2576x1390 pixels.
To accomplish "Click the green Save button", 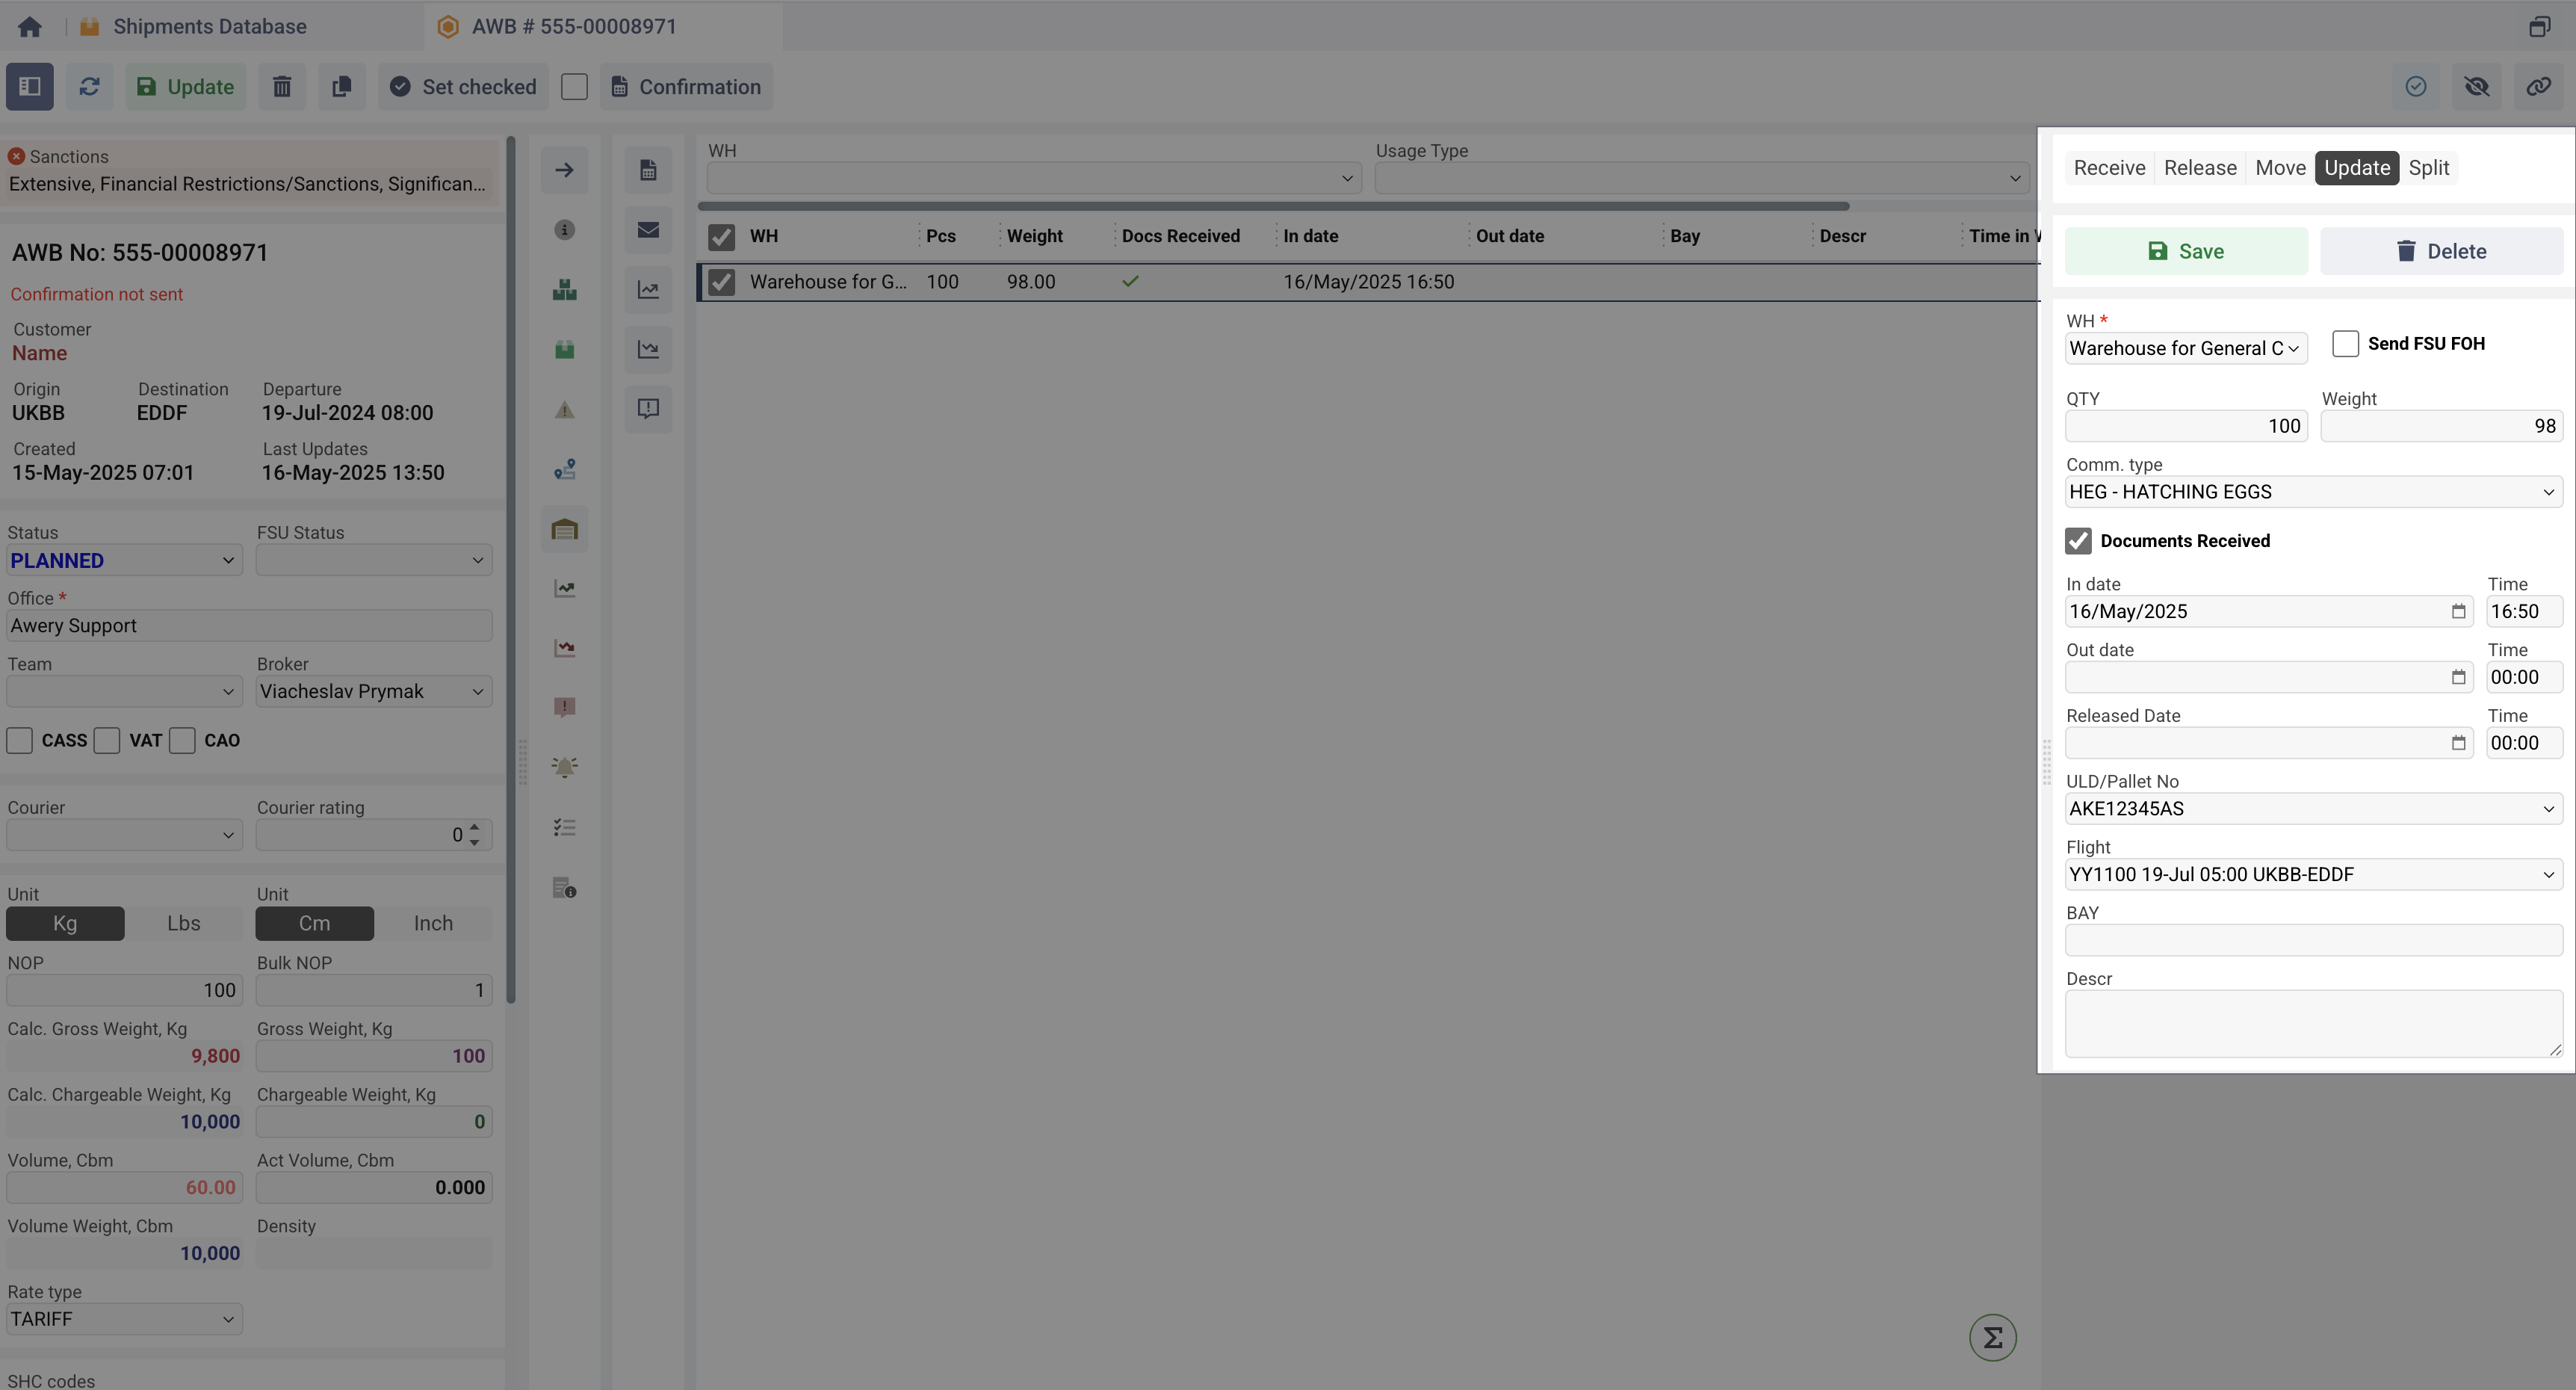I will (2186, 252).
